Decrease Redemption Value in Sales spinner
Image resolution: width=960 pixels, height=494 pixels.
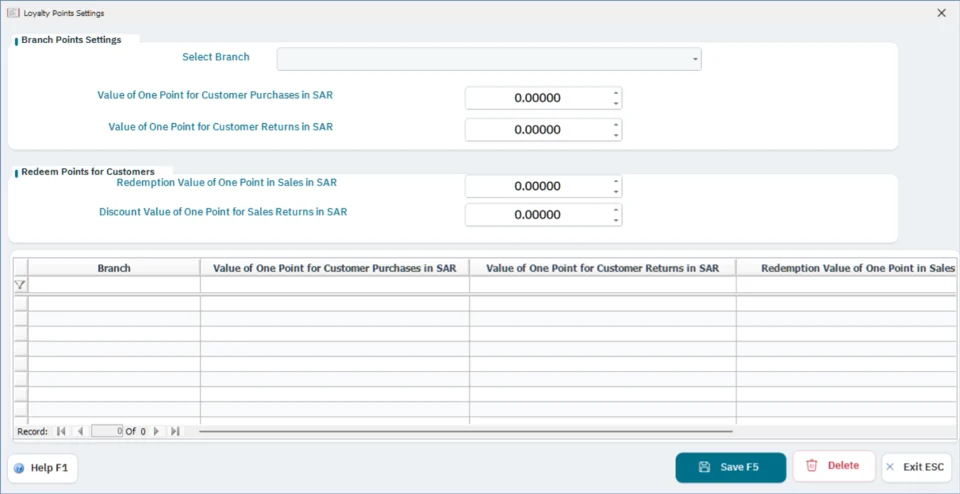616,192
